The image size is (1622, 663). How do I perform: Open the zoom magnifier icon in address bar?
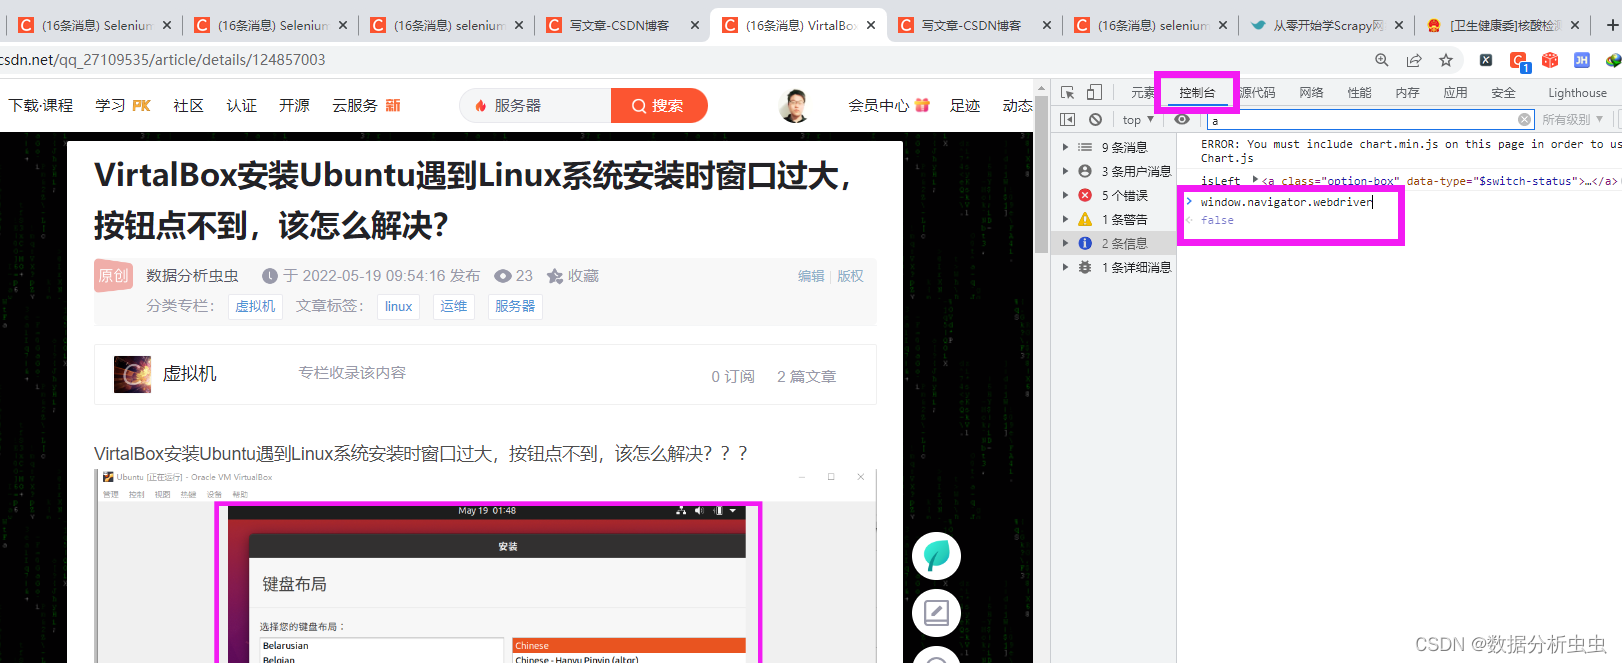click(1382, 60)
